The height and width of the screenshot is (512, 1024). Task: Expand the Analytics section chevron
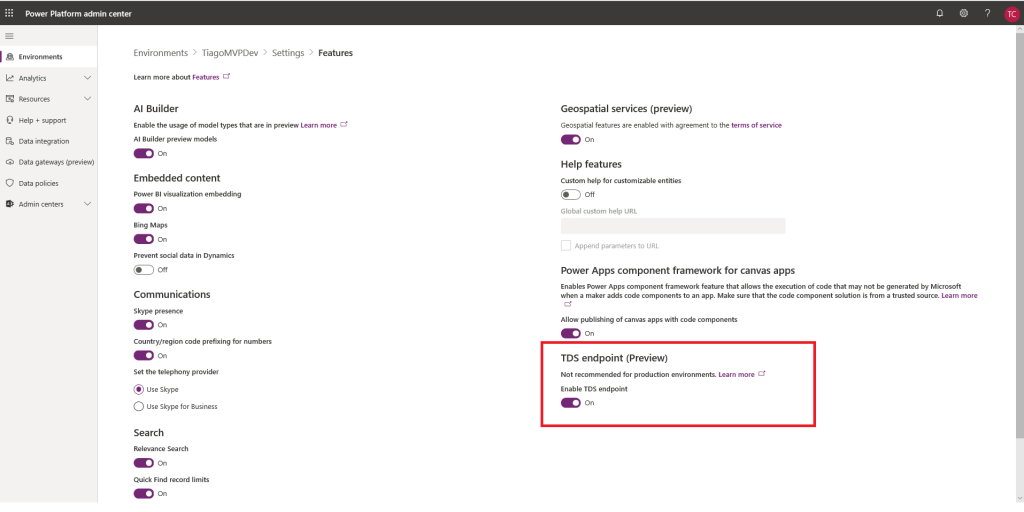coord(88,78)
